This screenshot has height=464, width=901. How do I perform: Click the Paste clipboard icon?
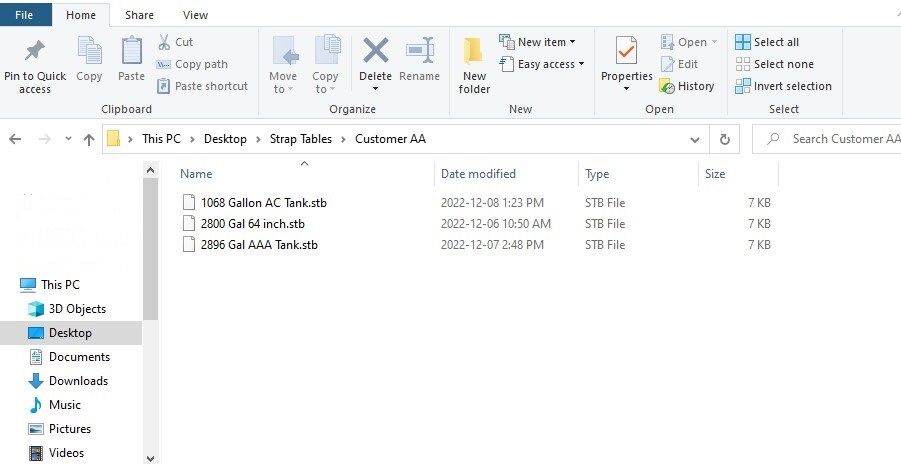[x=132, y=51]
